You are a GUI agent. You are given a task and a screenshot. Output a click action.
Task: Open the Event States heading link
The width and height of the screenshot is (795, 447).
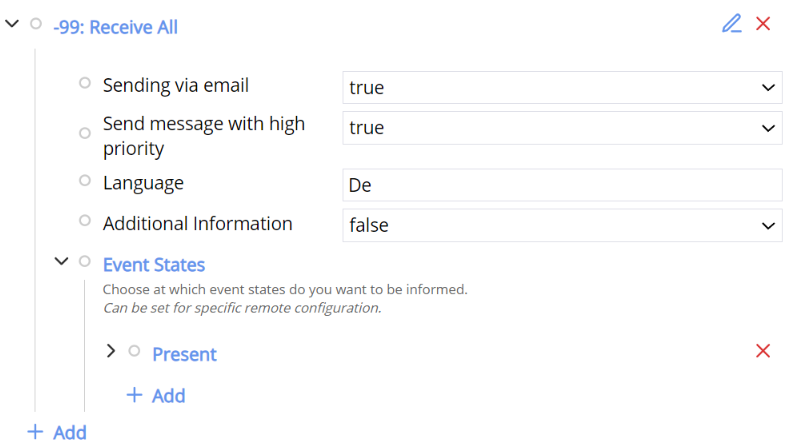tap(154, 265)
